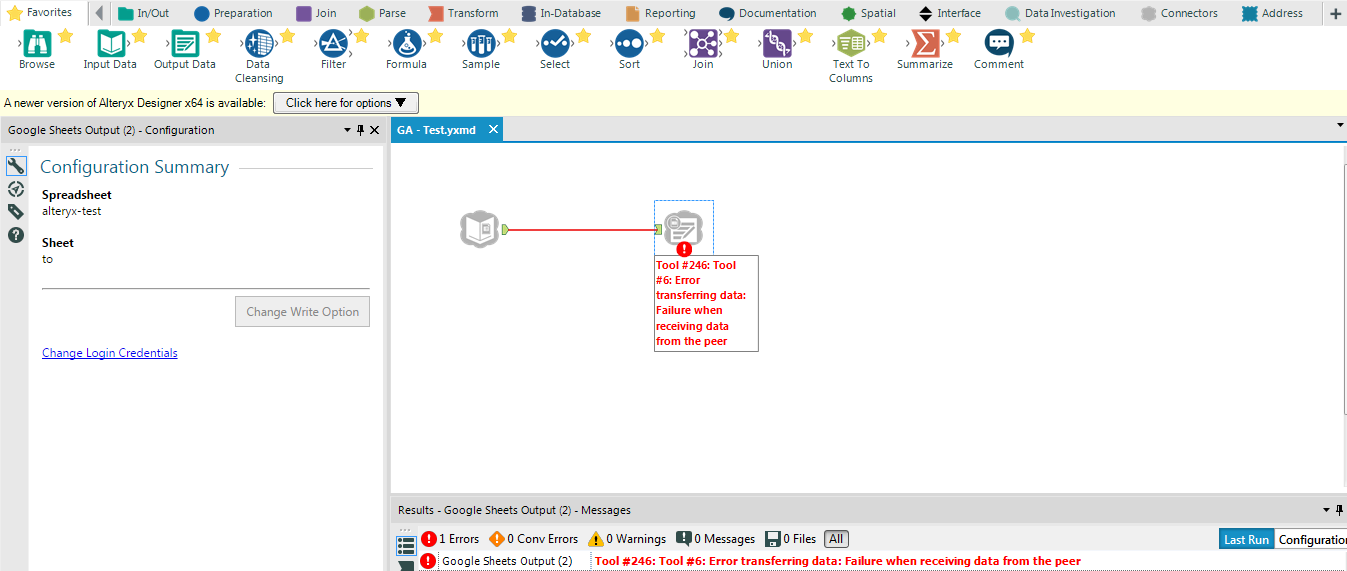
Task: Open Results panel dropdown arrow
Action: [1326, 510]
